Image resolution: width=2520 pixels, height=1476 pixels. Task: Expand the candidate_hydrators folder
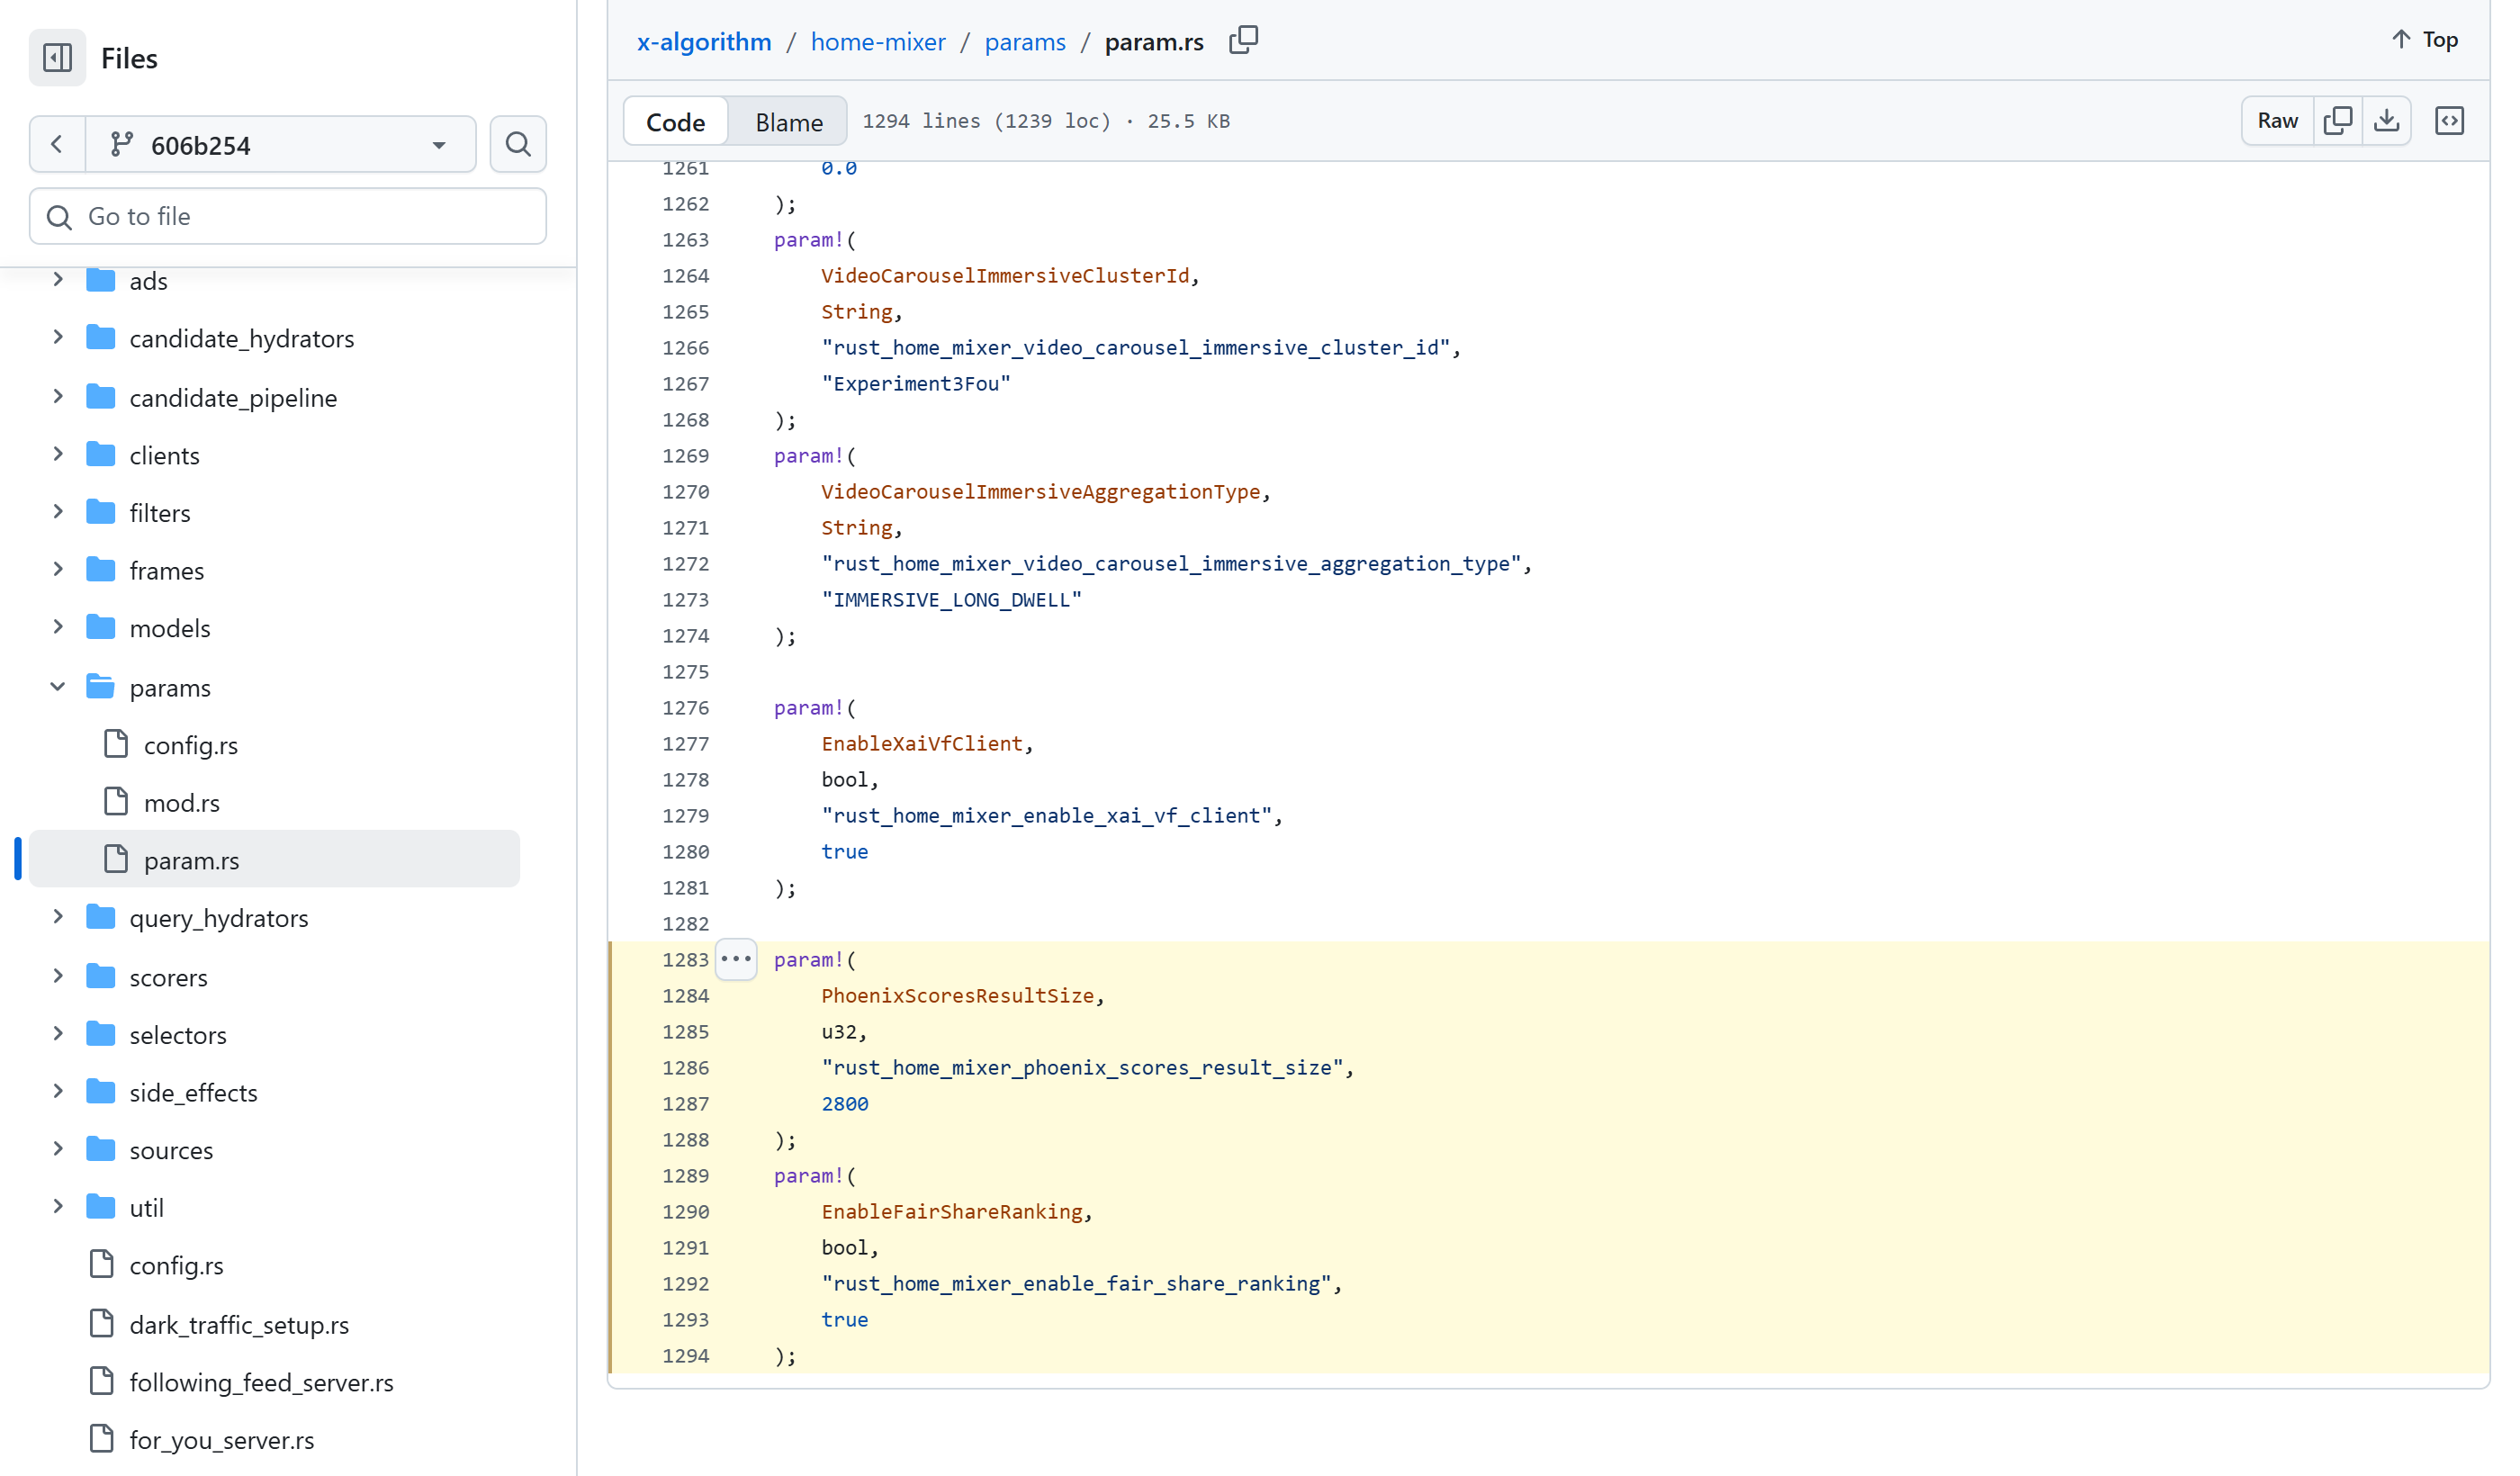click(58, 338)
